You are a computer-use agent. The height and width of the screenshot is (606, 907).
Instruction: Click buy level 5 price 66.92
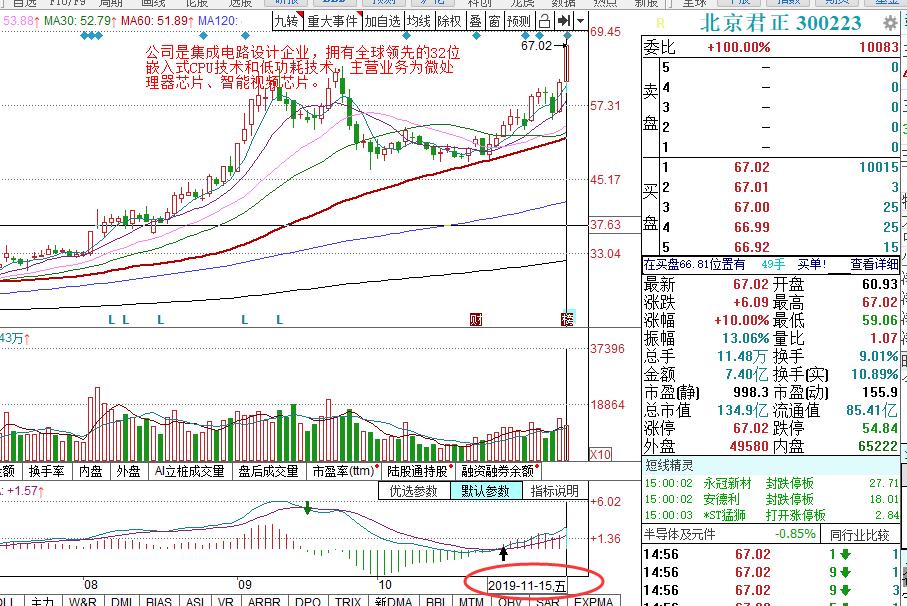click(752, 247)
